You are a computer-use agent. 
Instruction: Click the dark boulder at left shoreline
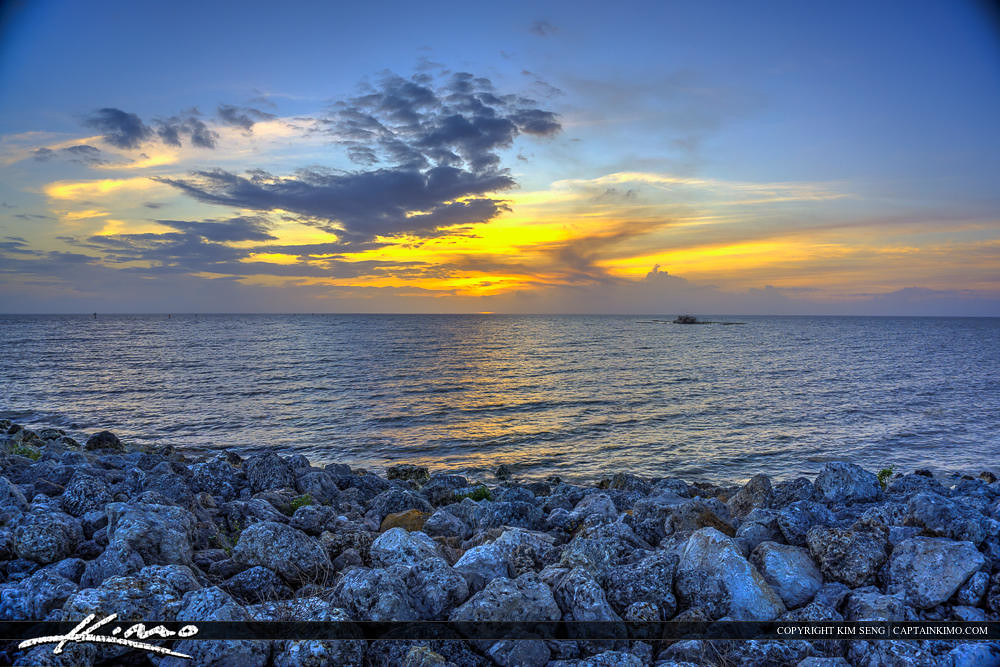103,441
